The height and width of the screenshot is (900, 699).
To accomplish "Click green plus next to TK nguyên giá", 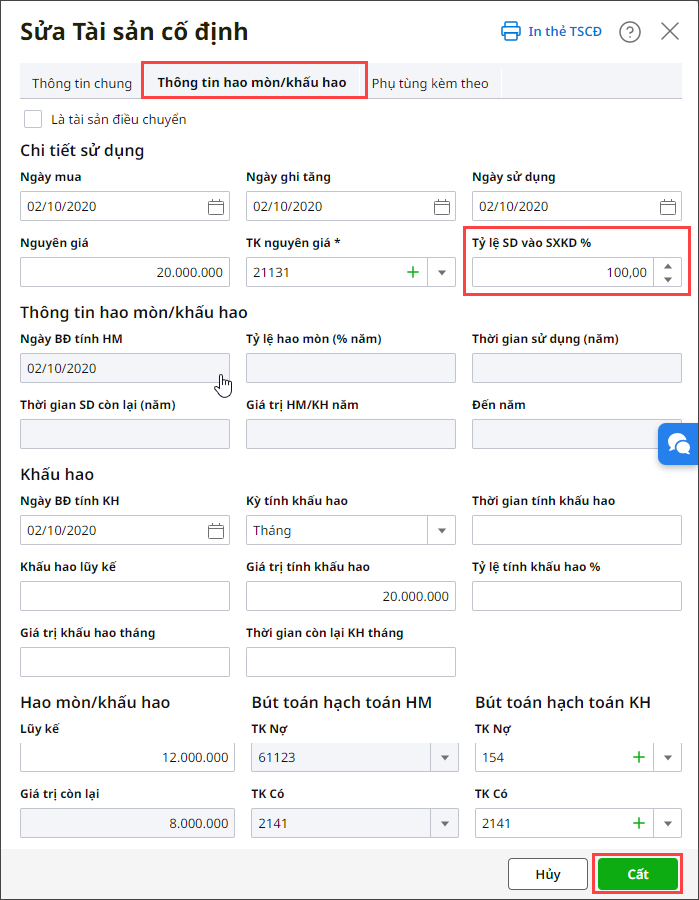I will coord(413,273).
